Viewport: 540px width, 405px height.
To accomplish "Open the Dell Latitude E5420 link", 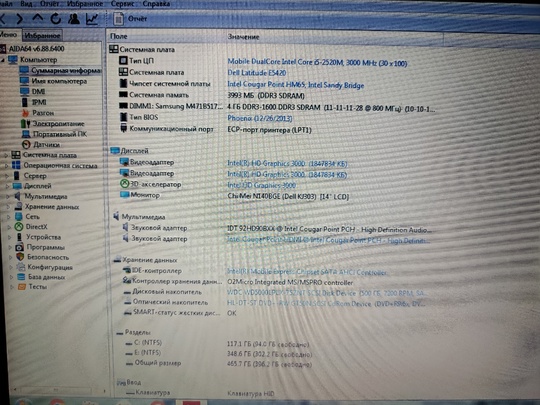I will point(257,73).
